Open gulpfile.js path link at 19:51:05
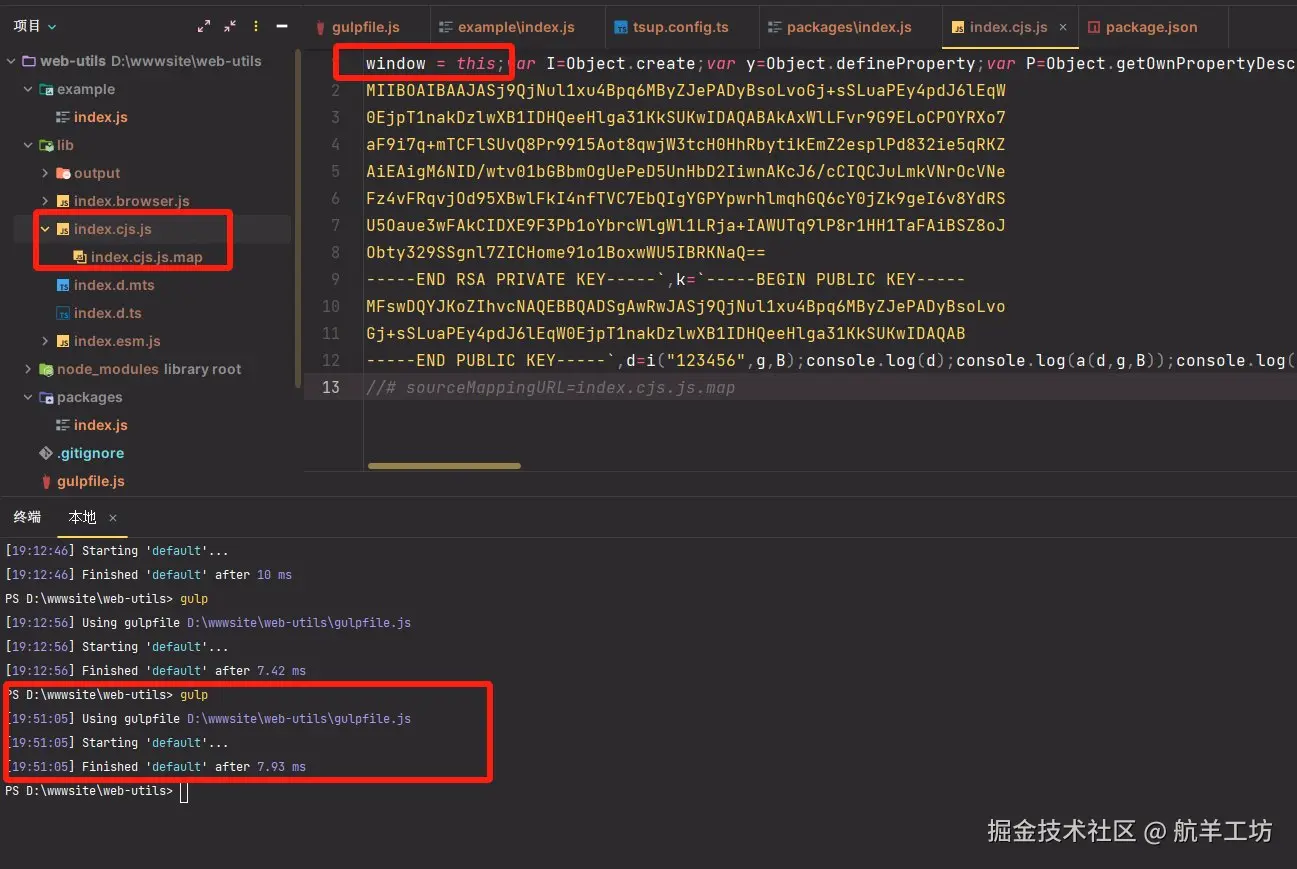The width and height of the screenshot is (1297, 869). (x=298, y=719)
